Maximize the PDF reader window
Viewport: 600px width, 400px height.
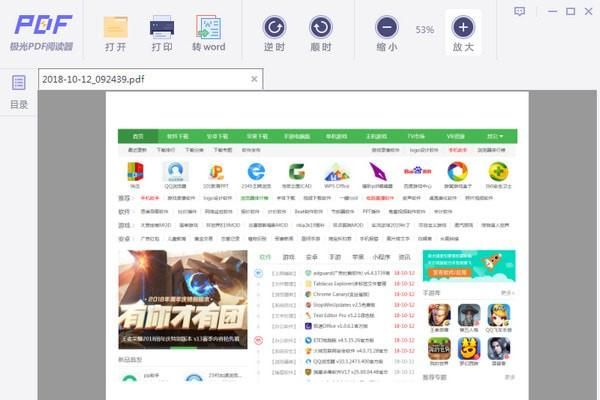[570, 11]
